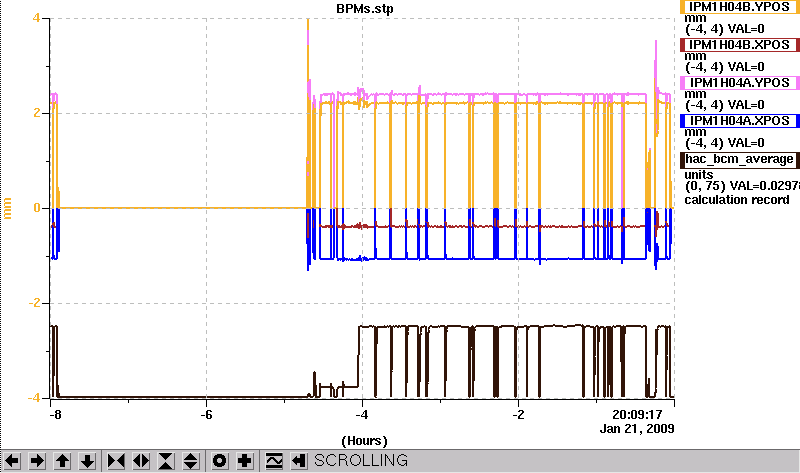Image resolution: width=800 pixels, height=473 pixels.
Task: Click the pan up arrow button
Action: coord(62,461)
